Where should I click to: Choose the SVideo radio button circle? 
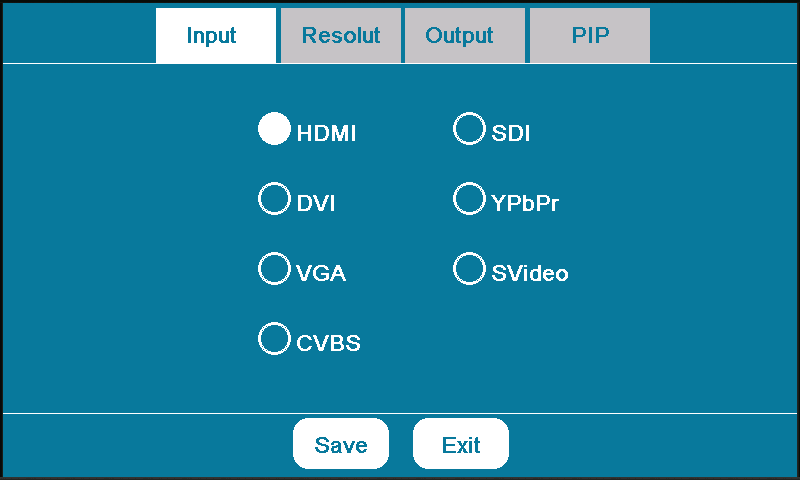(469, 269)
